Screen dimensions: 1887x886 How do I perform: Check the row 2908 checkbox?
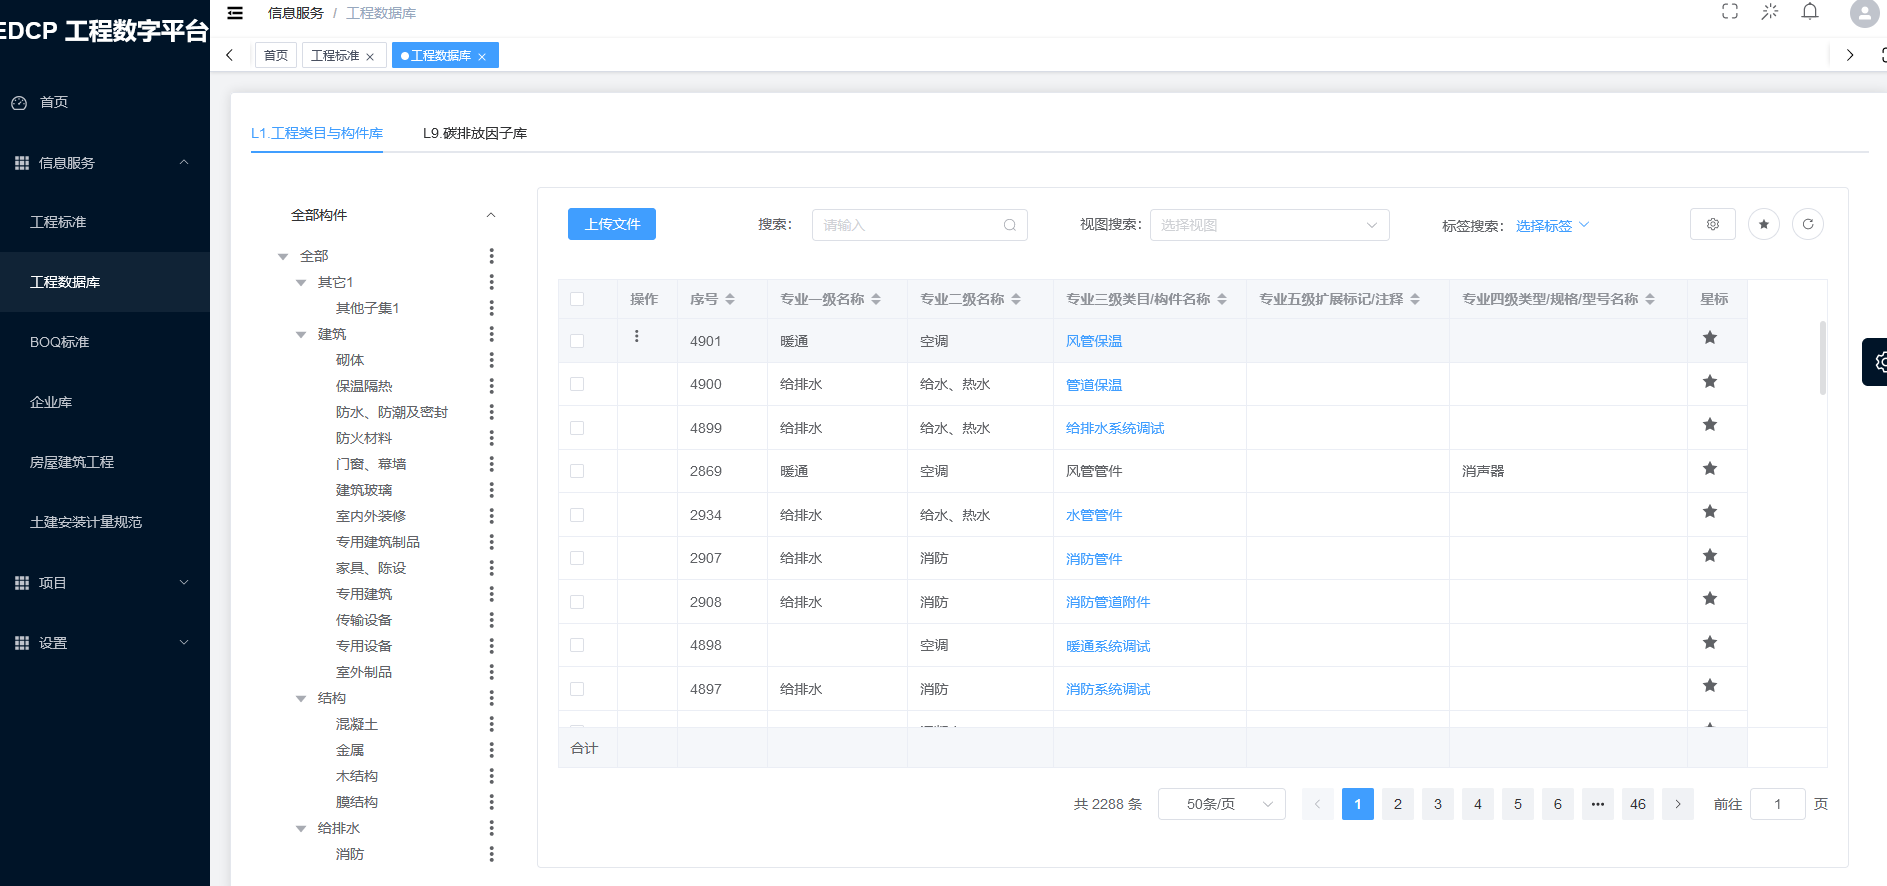point(577,602)
